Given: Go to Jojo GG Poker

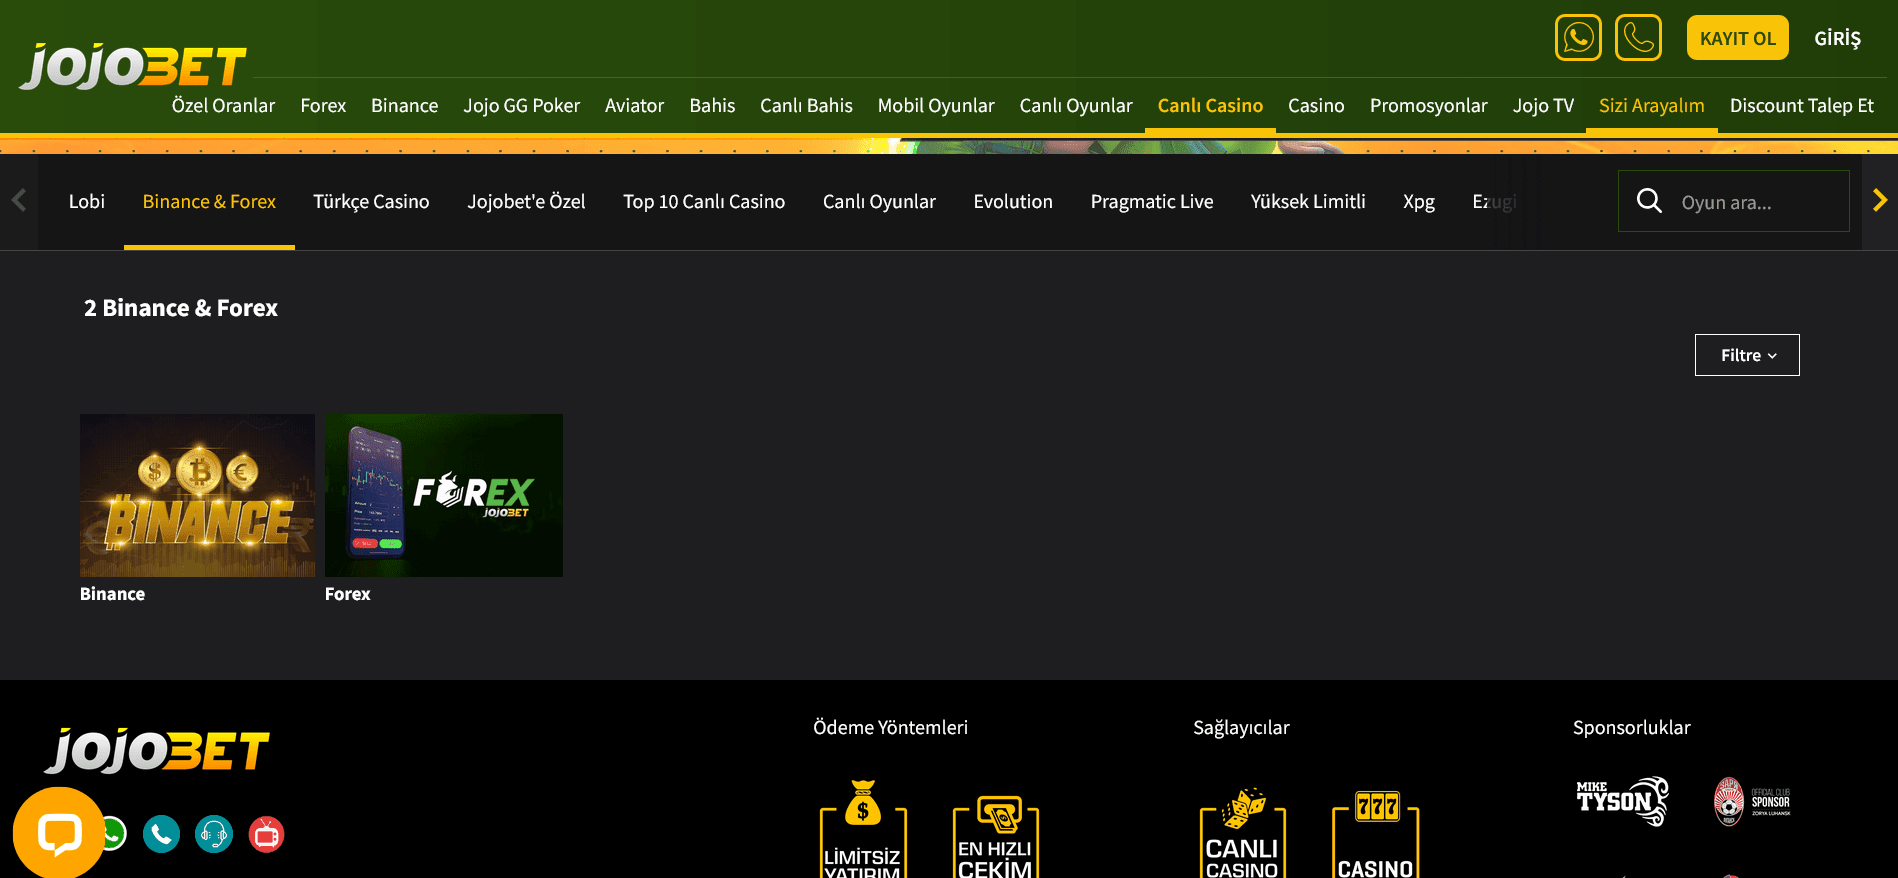Looking at the screenshot, I should (521, 105).
